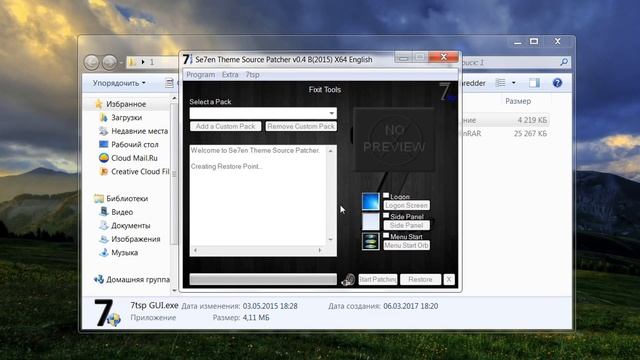Click the 7 logo in patcher title bar
This screenshot has width=640, height=360.
(x=187, y=60)
